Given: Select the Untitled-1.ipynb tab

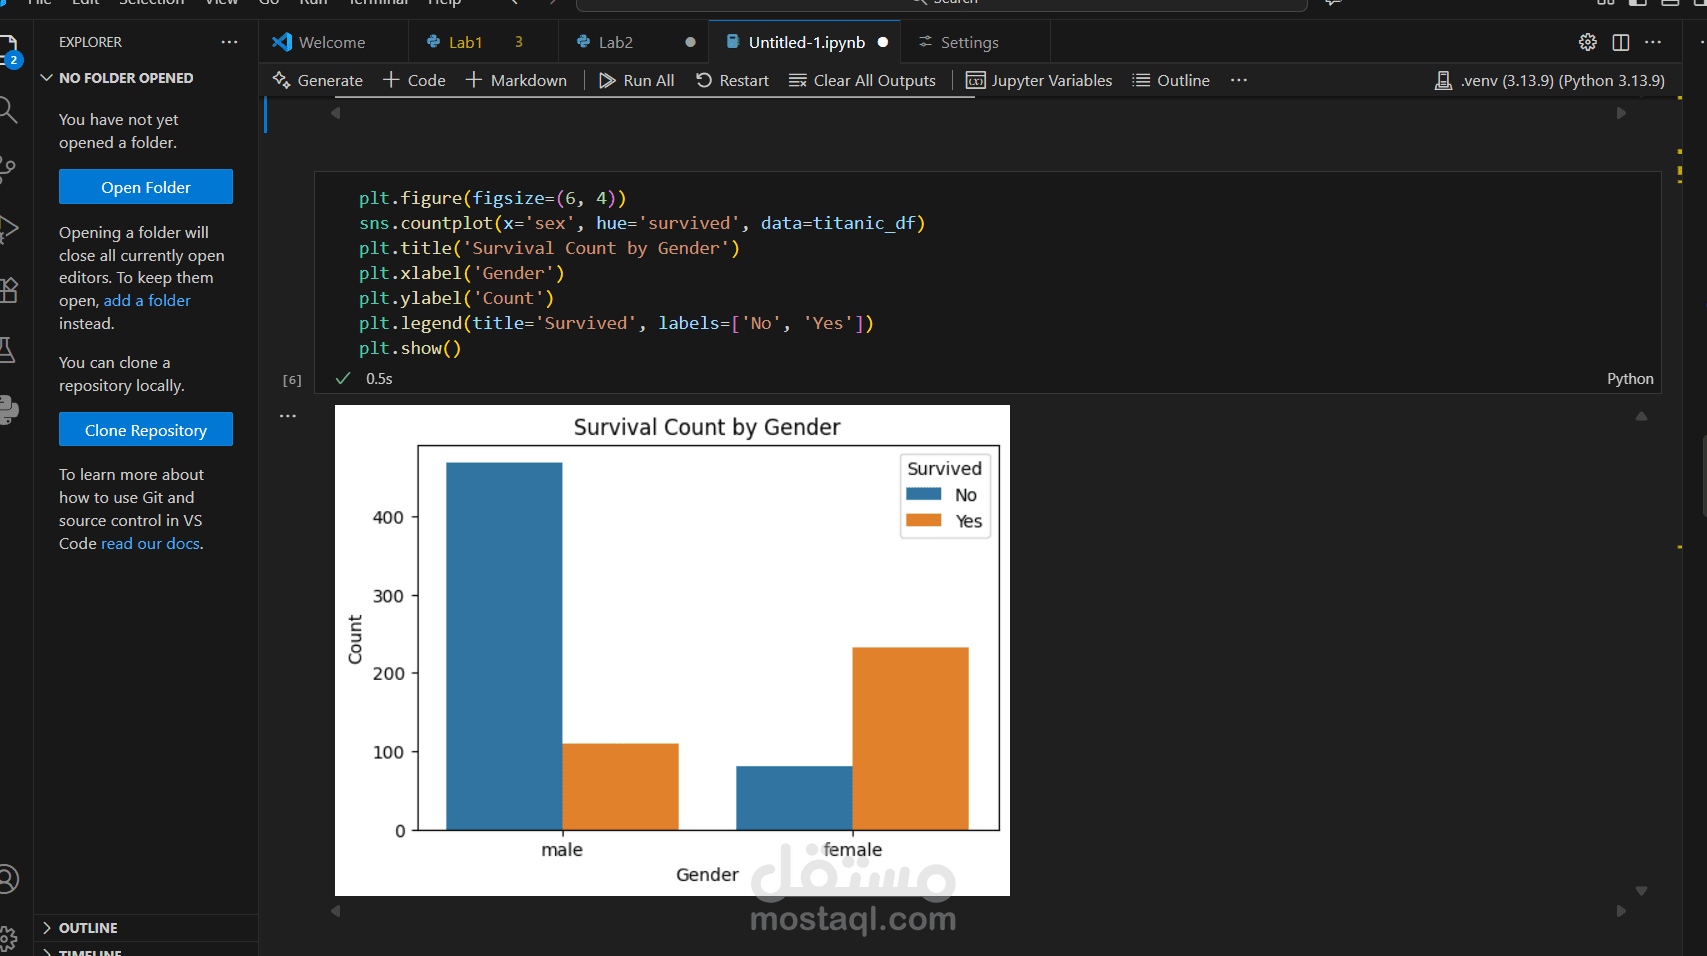Looking at the screenshot, I should (806, 42).
